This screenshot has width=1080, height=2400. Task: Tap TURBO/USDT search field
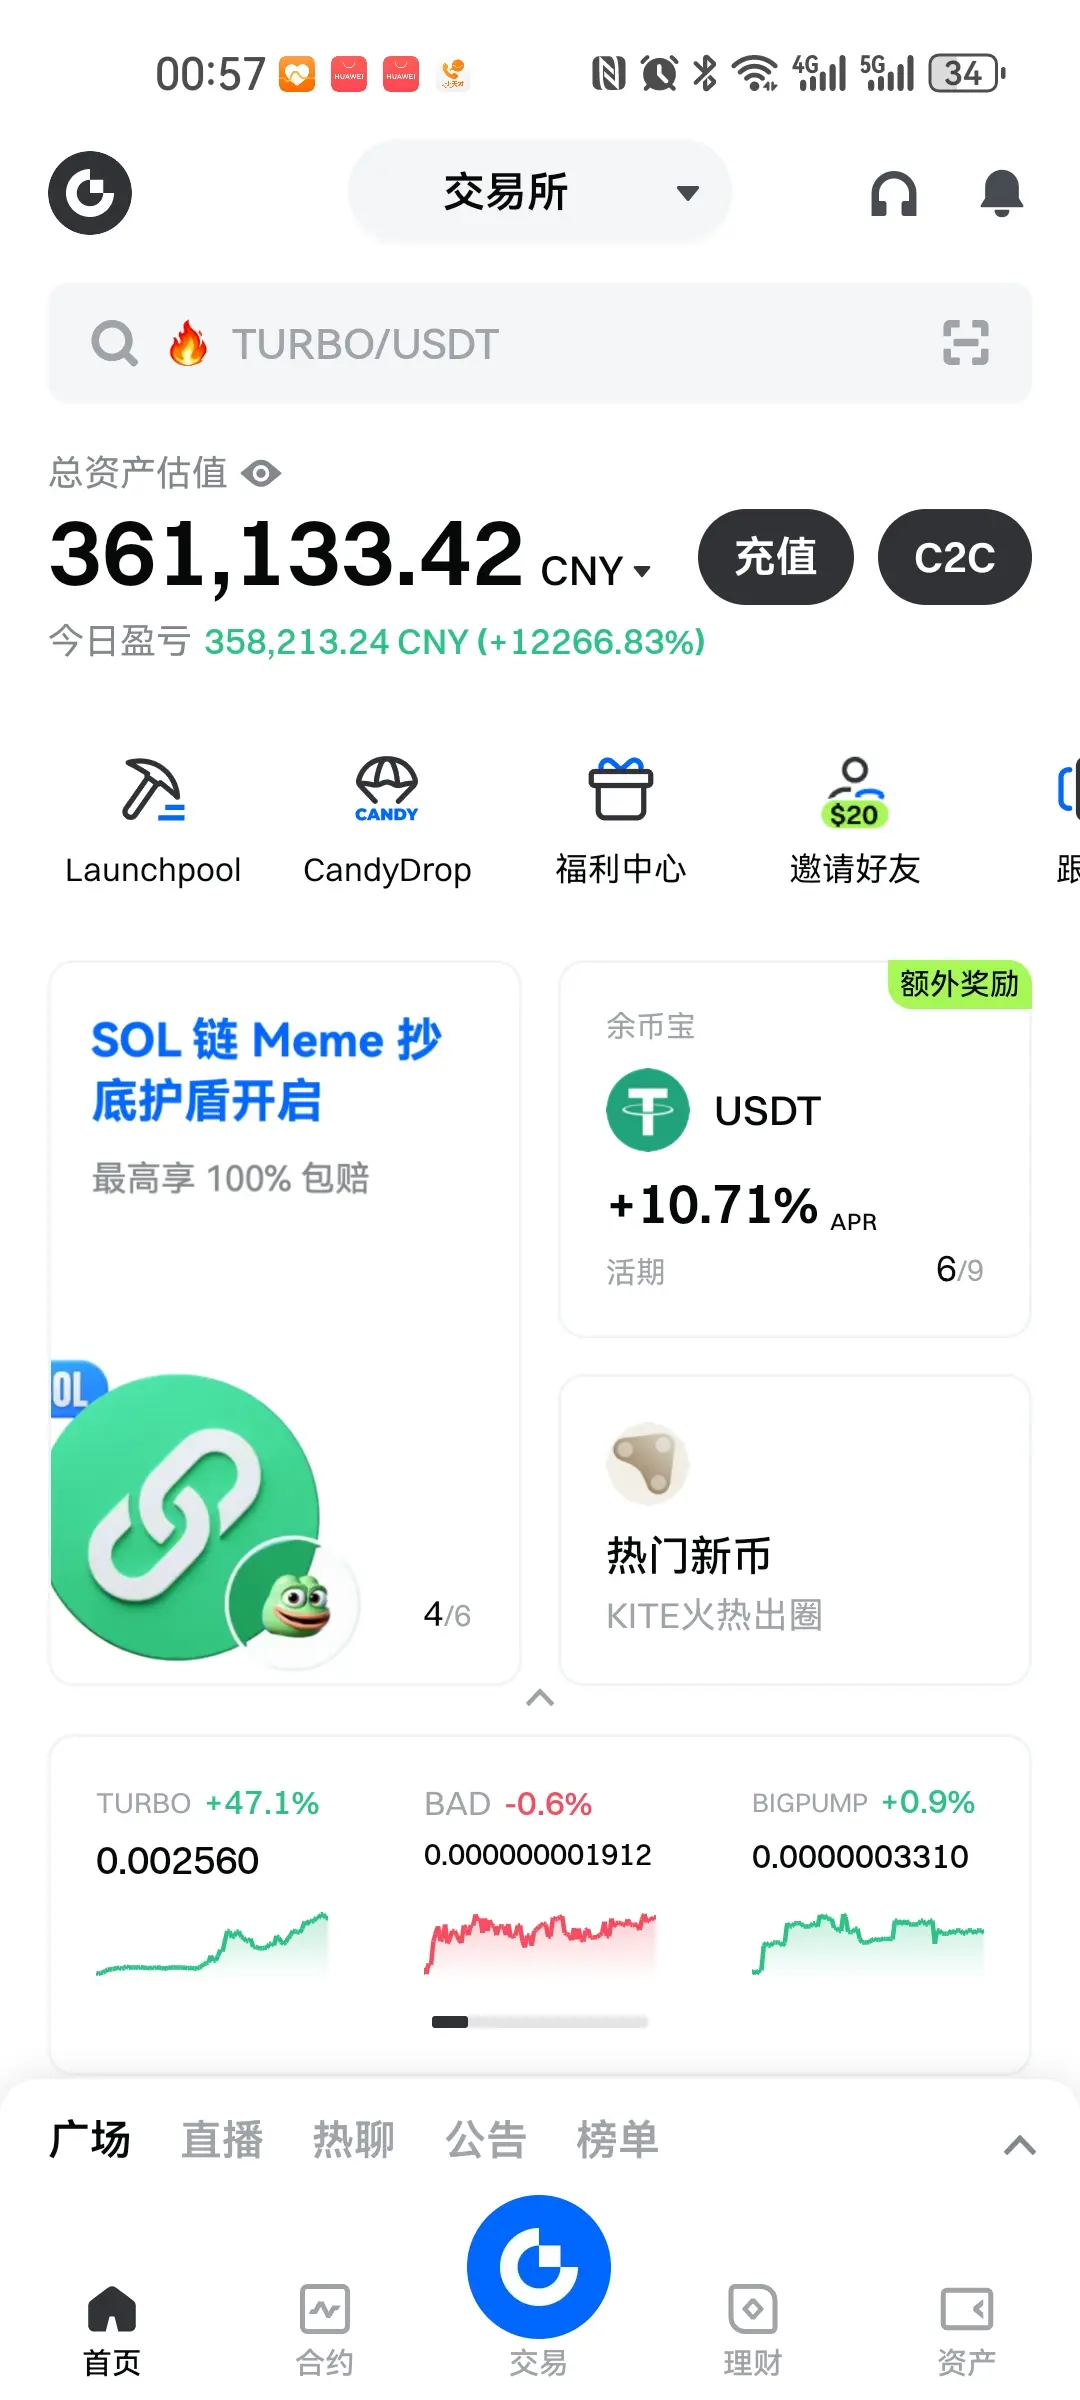[x=540, y=343]
